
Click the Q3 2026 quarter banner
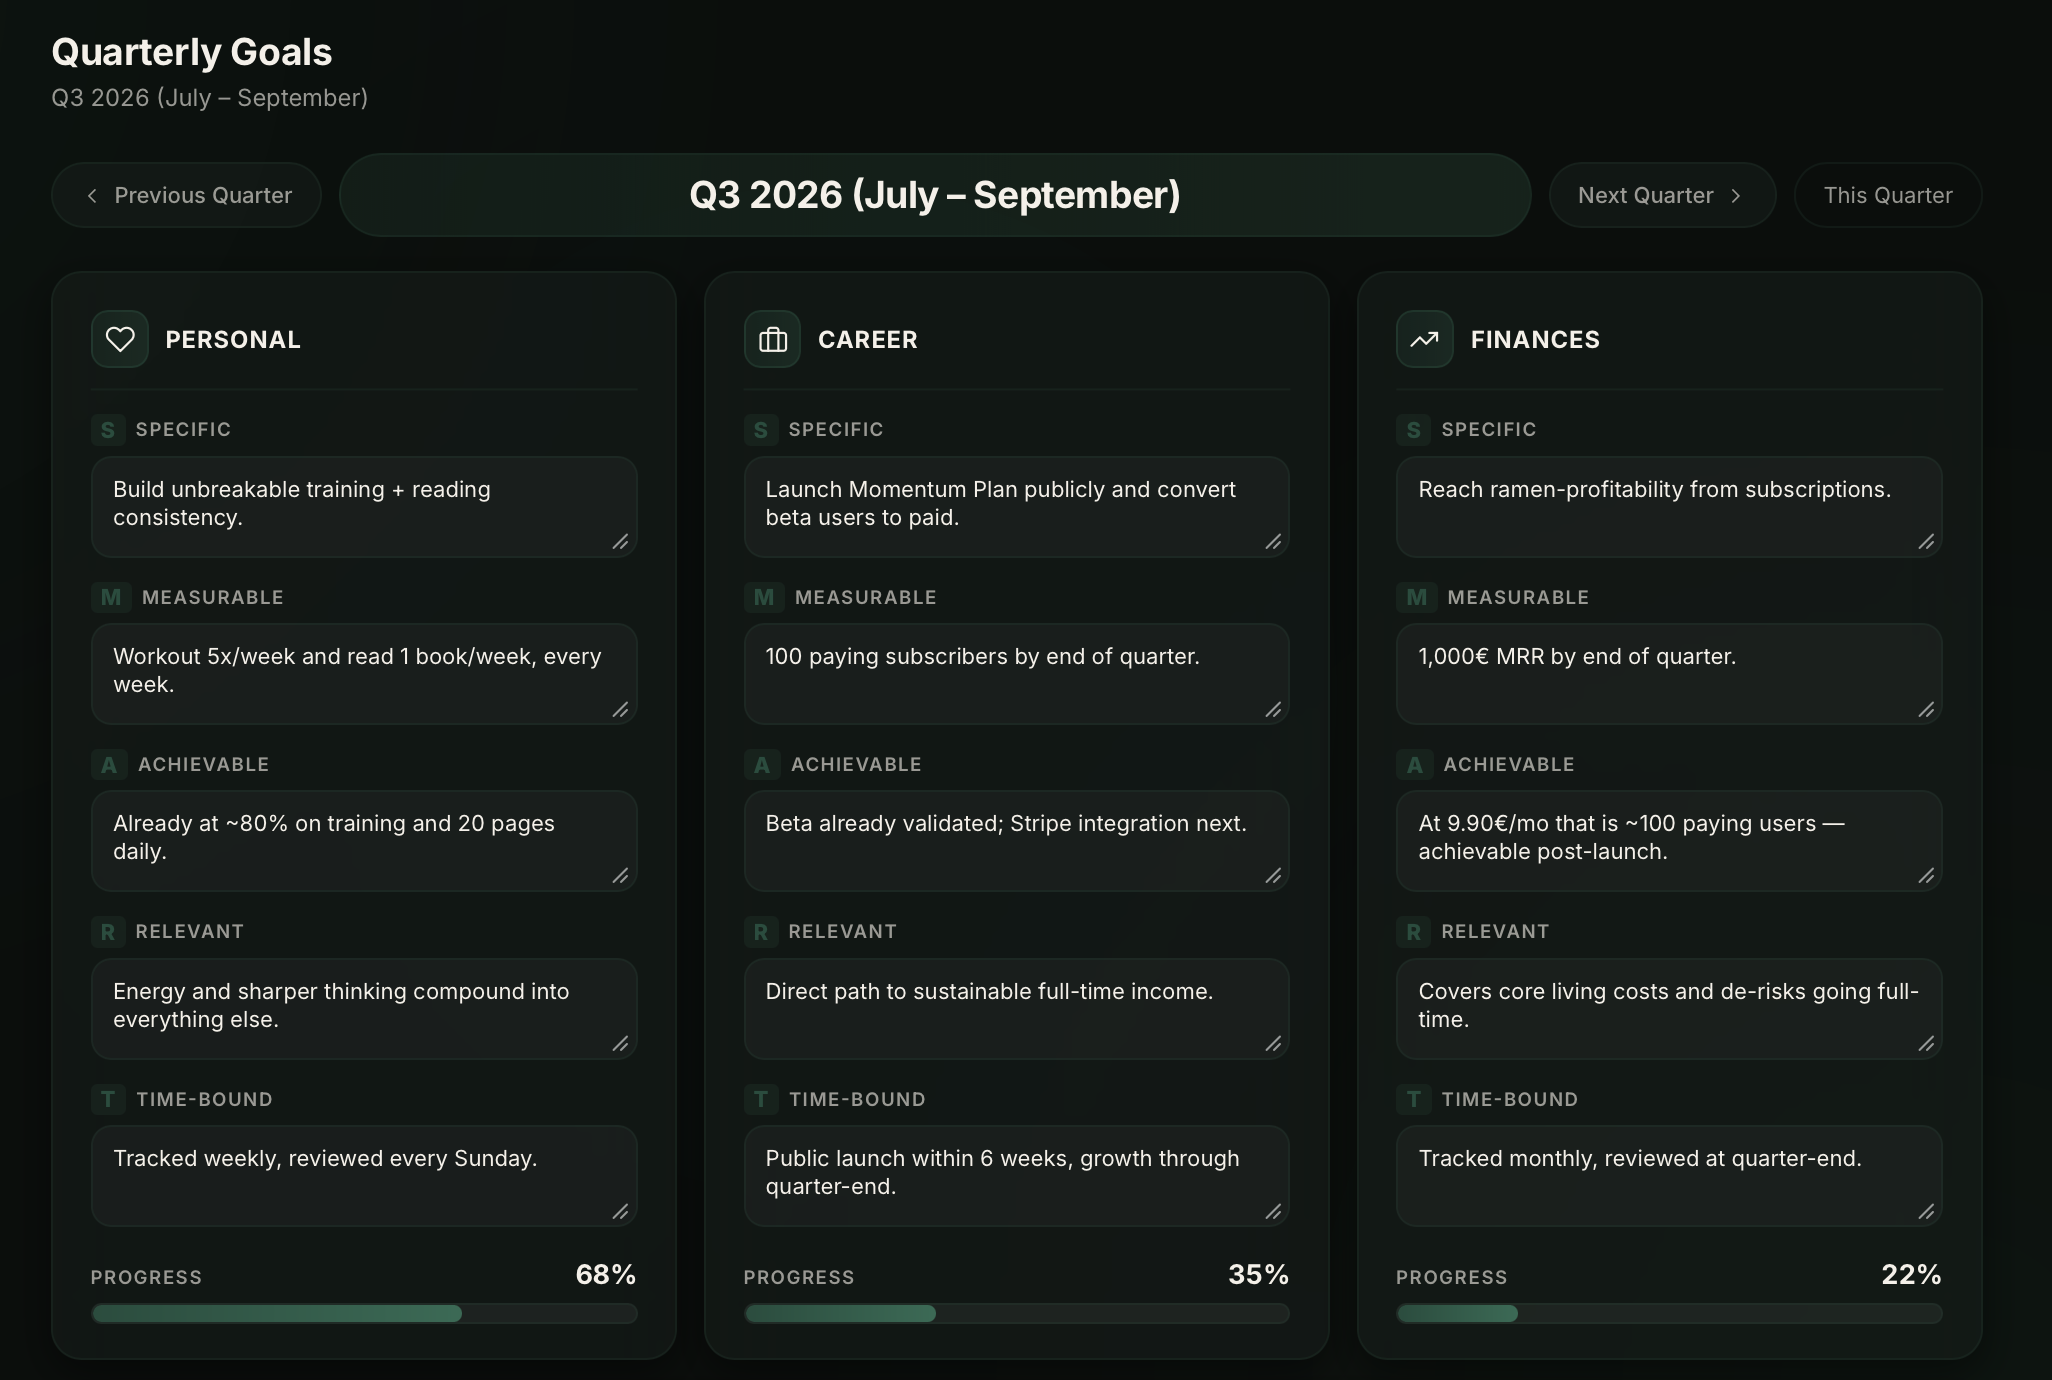tap(935, 195)
